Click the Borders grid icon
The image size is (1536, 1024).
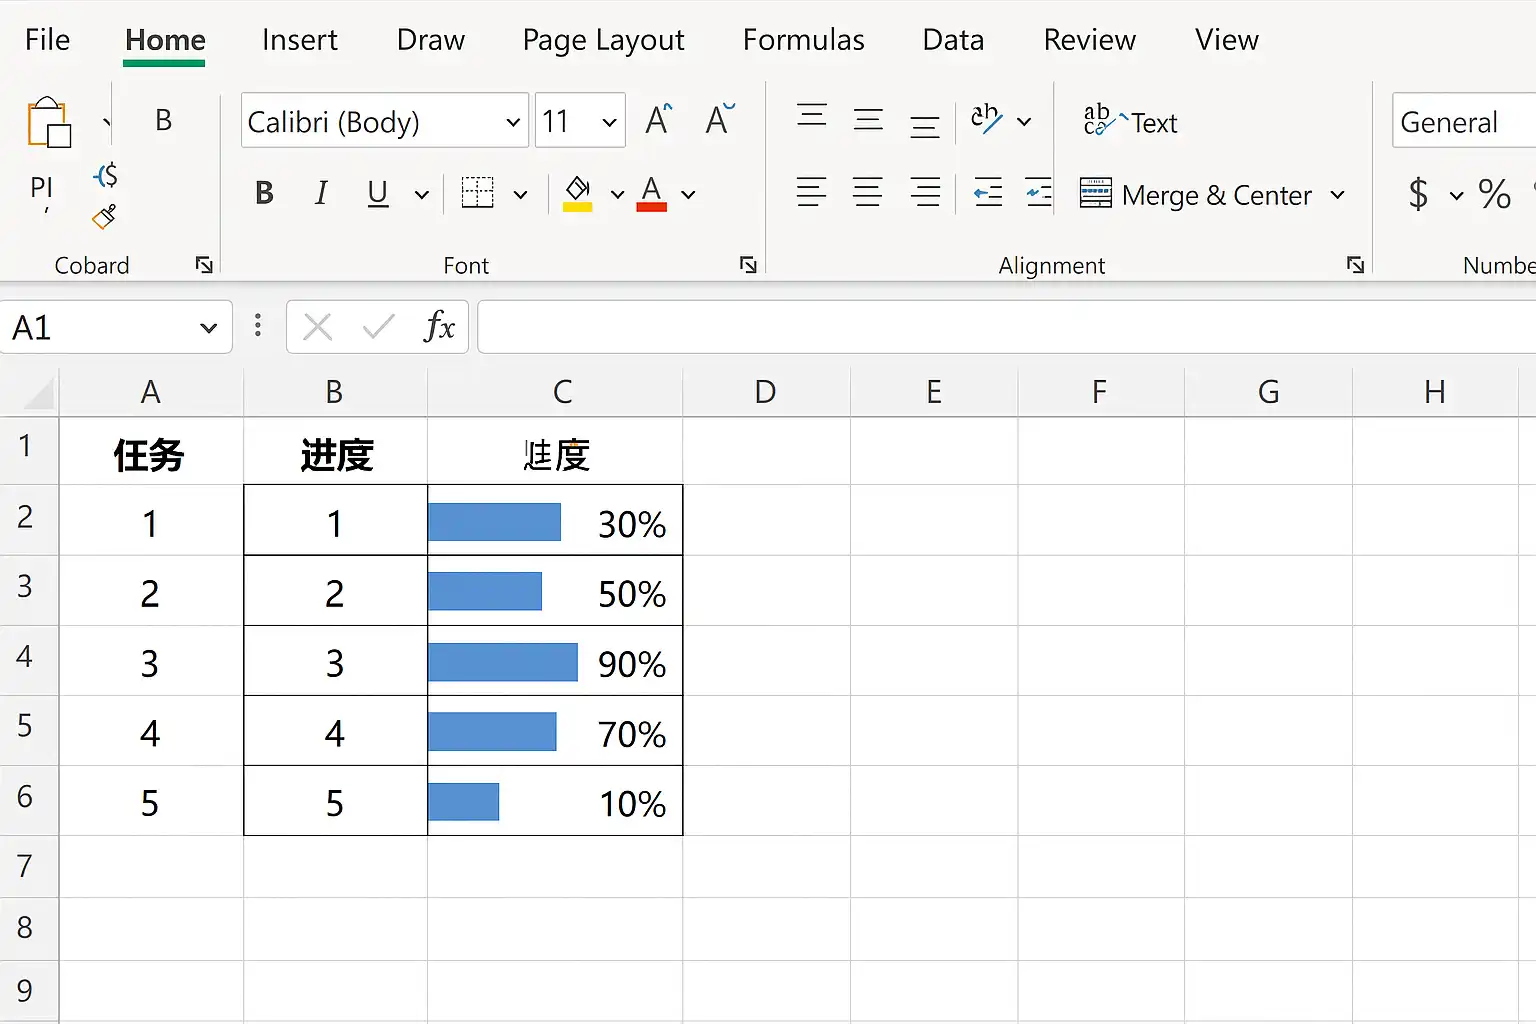[478, 193]
